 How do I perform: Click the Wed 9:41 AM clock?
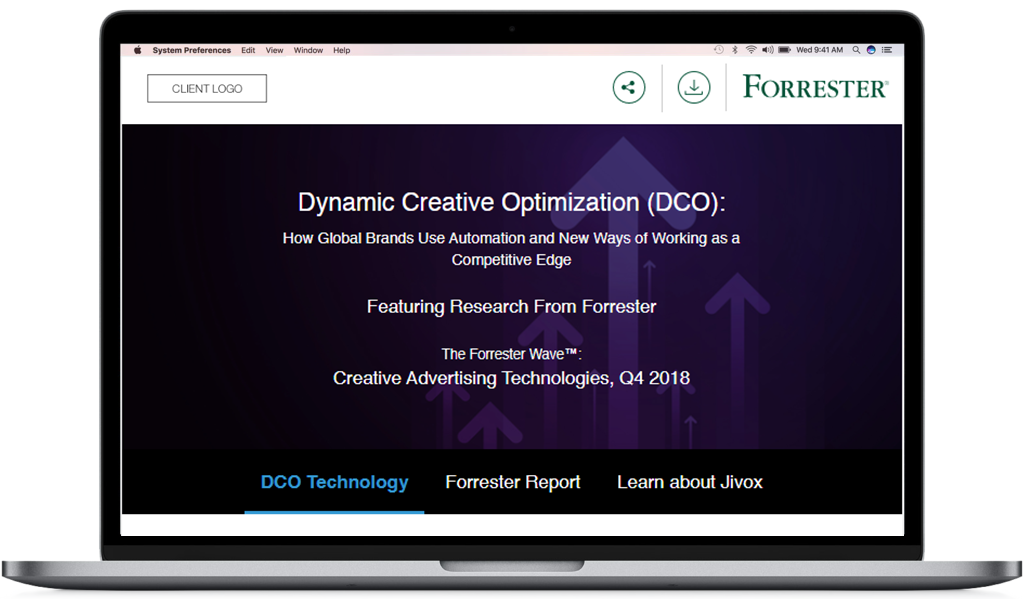[x=820, y=50]
